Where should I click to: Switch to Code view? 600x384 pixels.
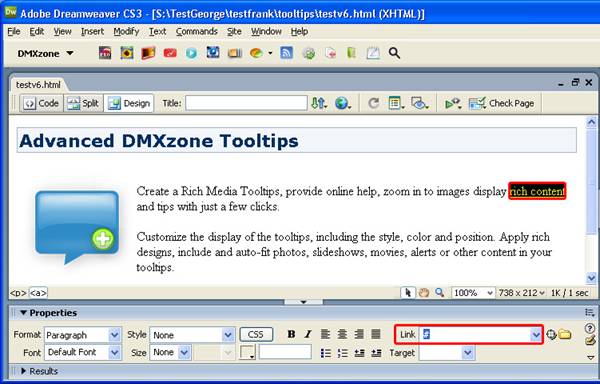(x=41, y=103)
